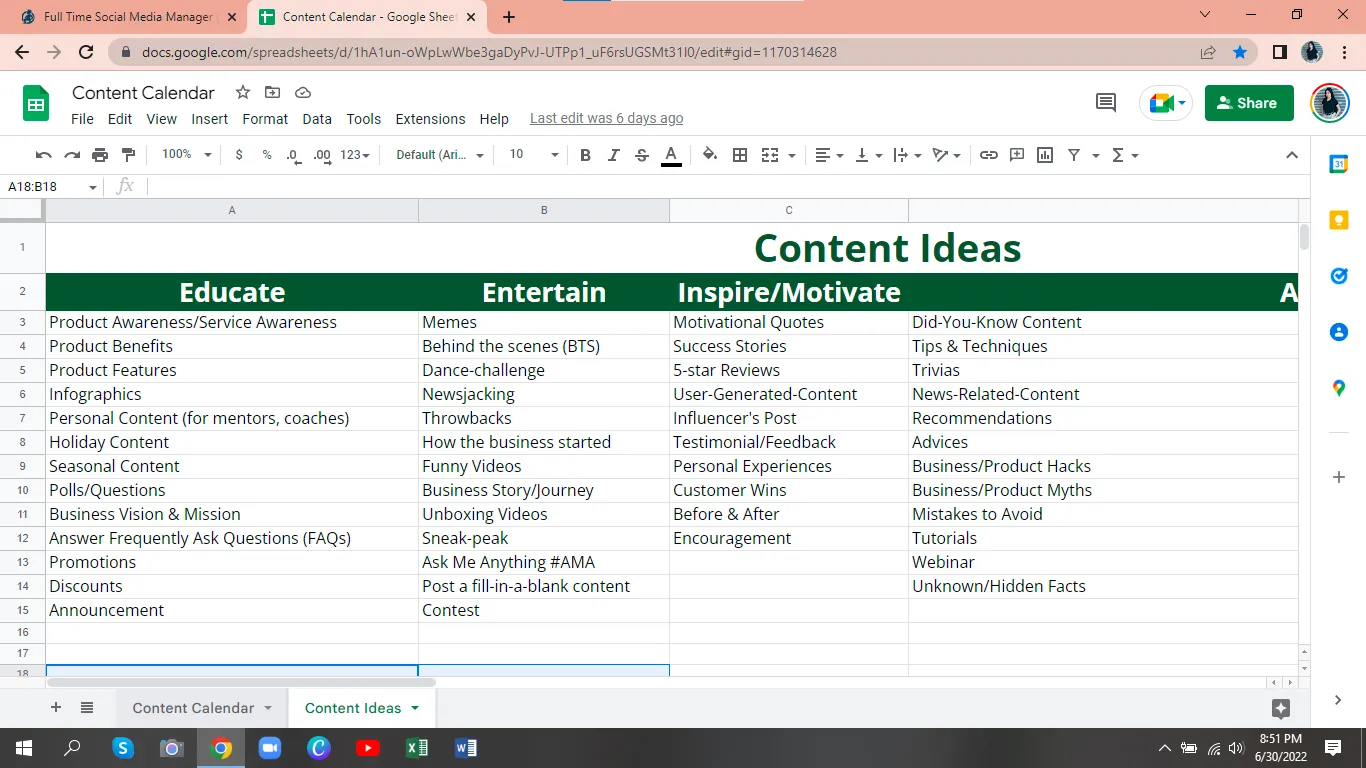Image resolution: width=1366 pixels, height=768 pixels.
Task: Switch to the Content Calendar sheet tab
Action: (193, 708)
